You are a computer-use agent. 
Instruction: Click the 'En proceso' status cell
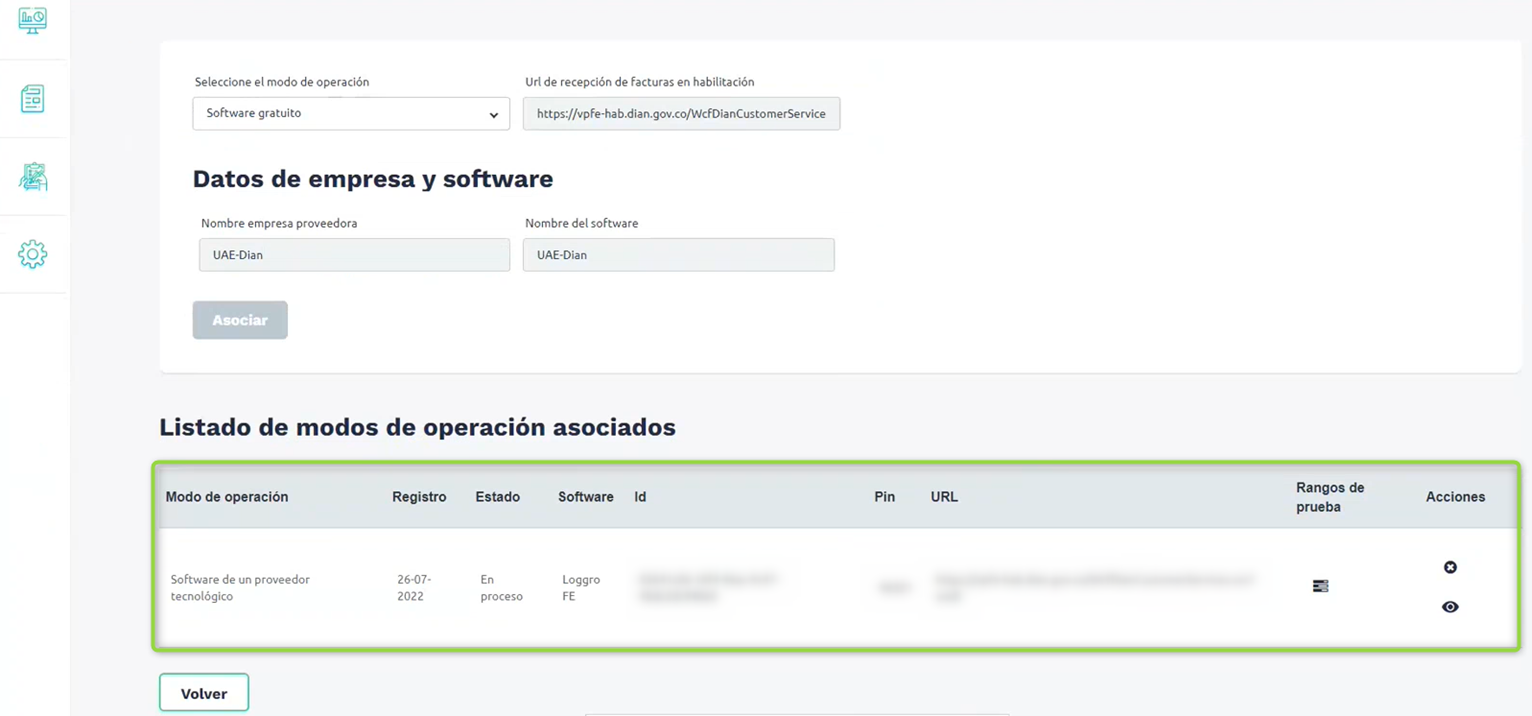click(501, 588)
